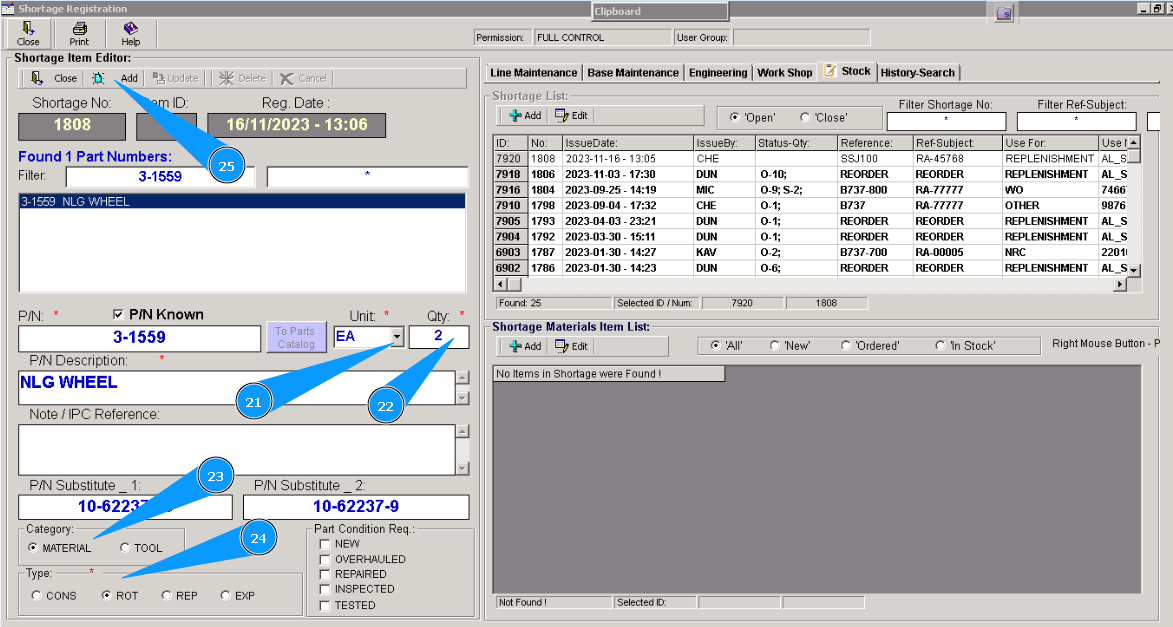The image size is (1173, 627).
Task: Select the 3-1559 NLG WHEEL list entry
Action: 75,202
